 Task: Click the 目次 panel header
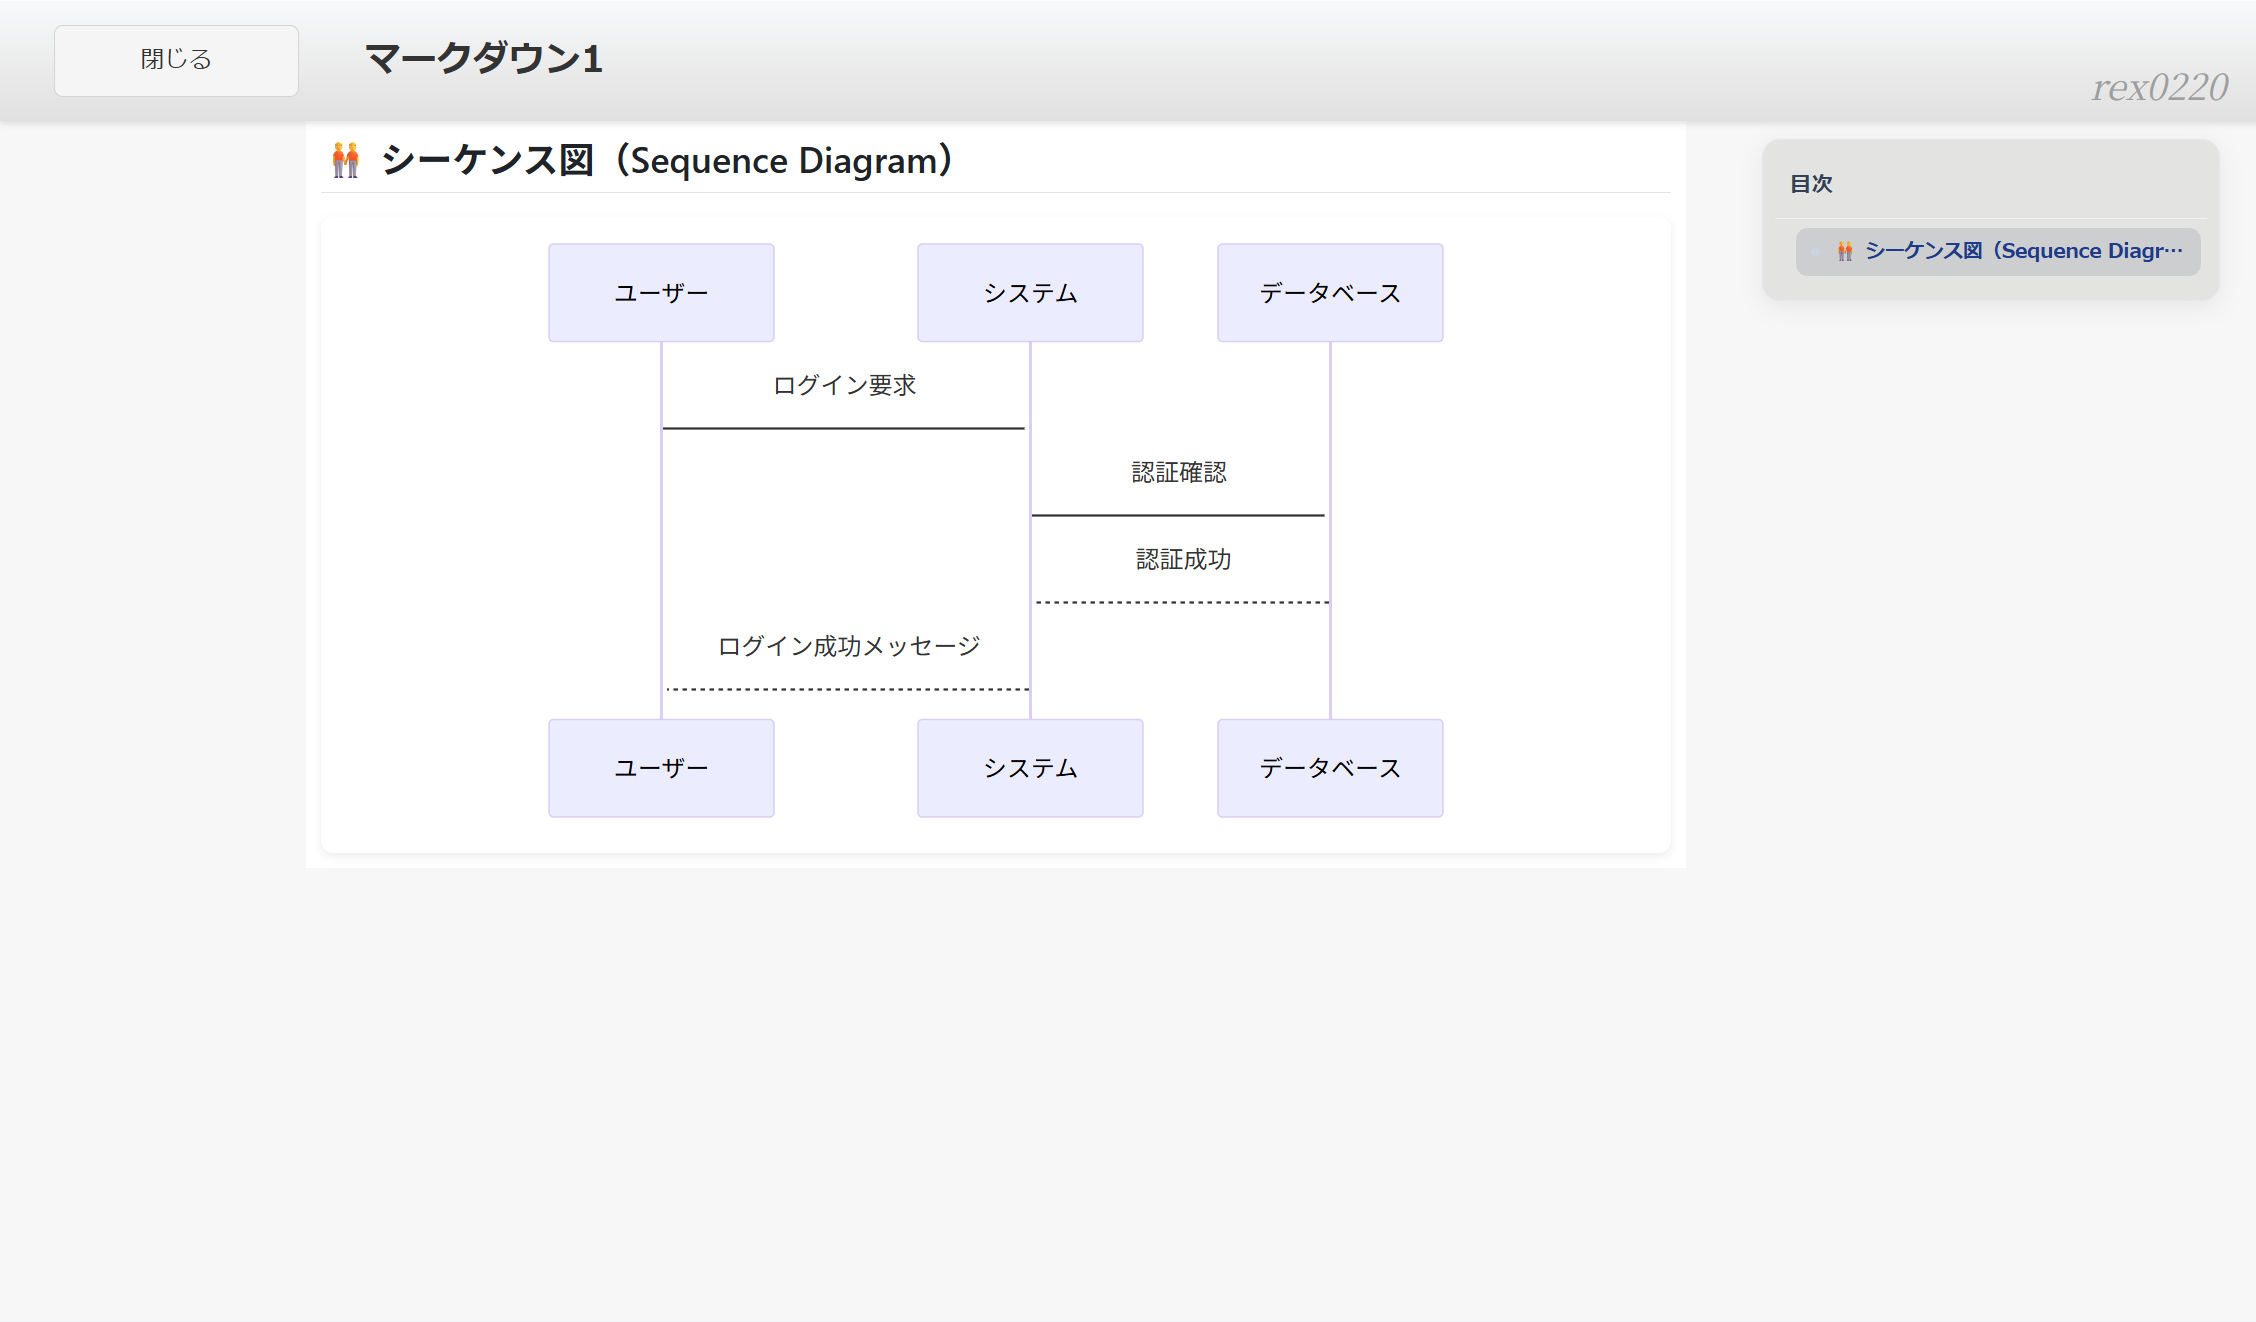coord(1811,184)
